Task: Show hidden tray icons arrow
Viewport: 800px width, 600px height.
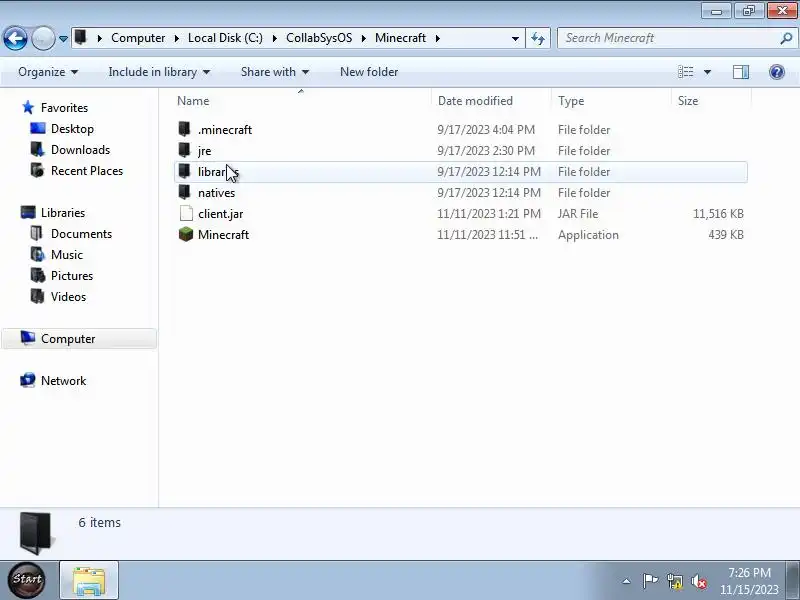Action: [626, 581]
